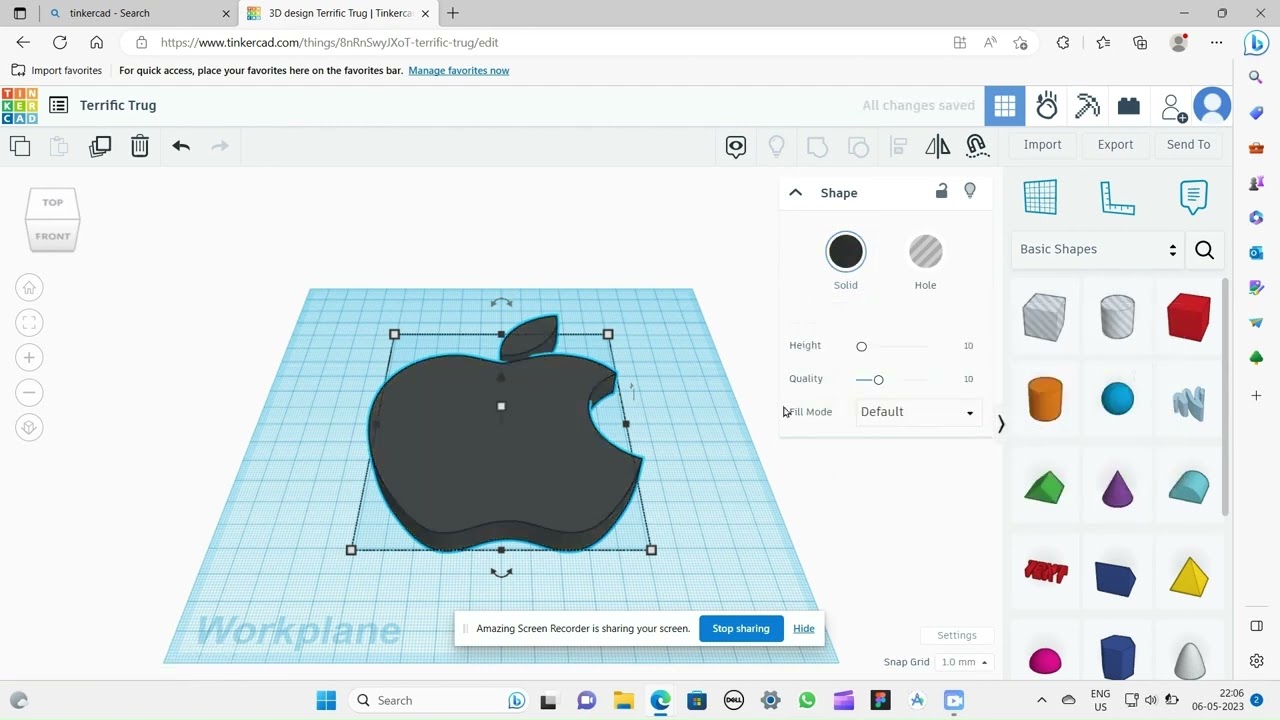1280x720 pixels.
Task: Click the Mirror tool icon
Action: pyautogui.click(x=938, y=147)
